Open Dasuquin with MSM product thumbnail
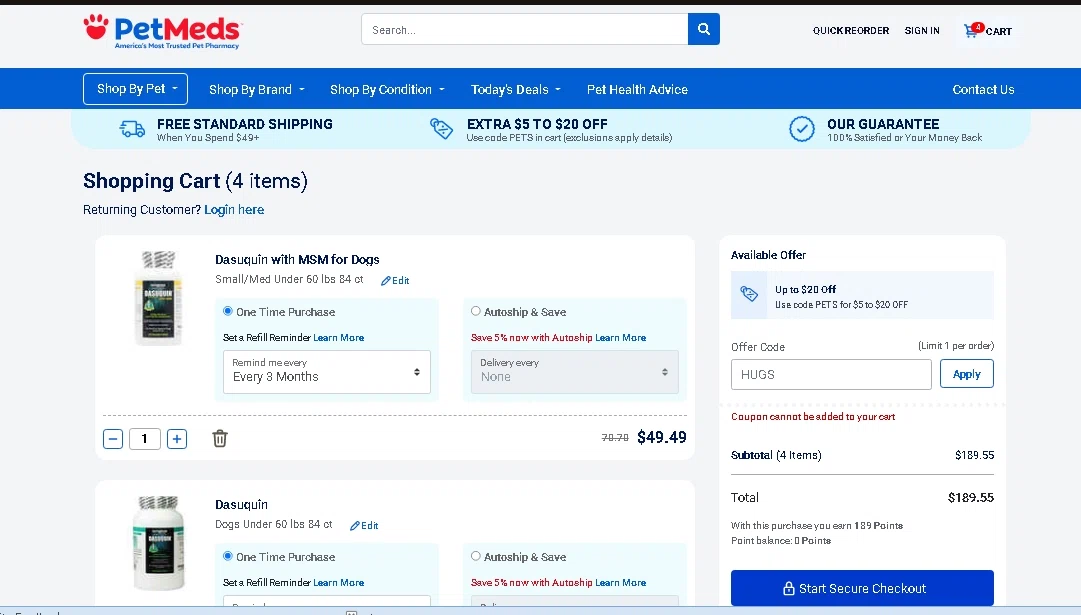The image size is (1081, 615). [159, 299]
